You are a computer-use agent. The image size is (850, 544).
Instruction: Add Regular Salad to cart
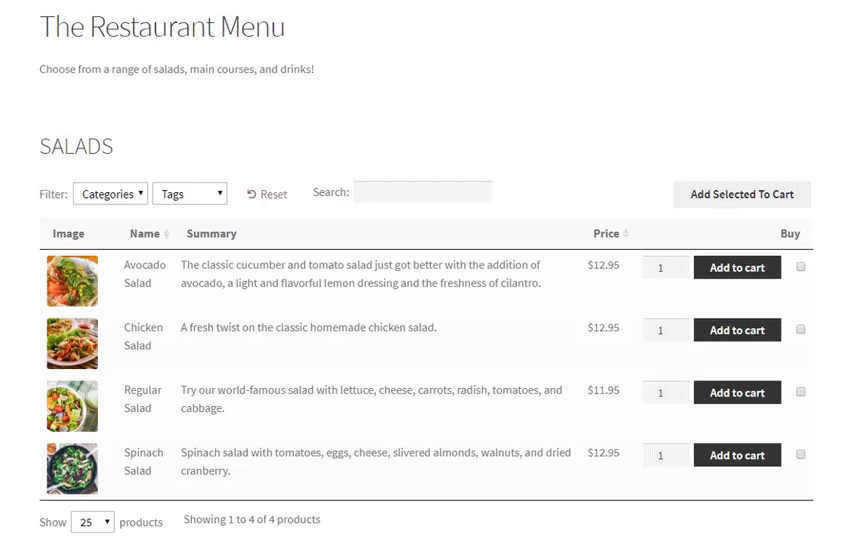(x=737, y=393)
